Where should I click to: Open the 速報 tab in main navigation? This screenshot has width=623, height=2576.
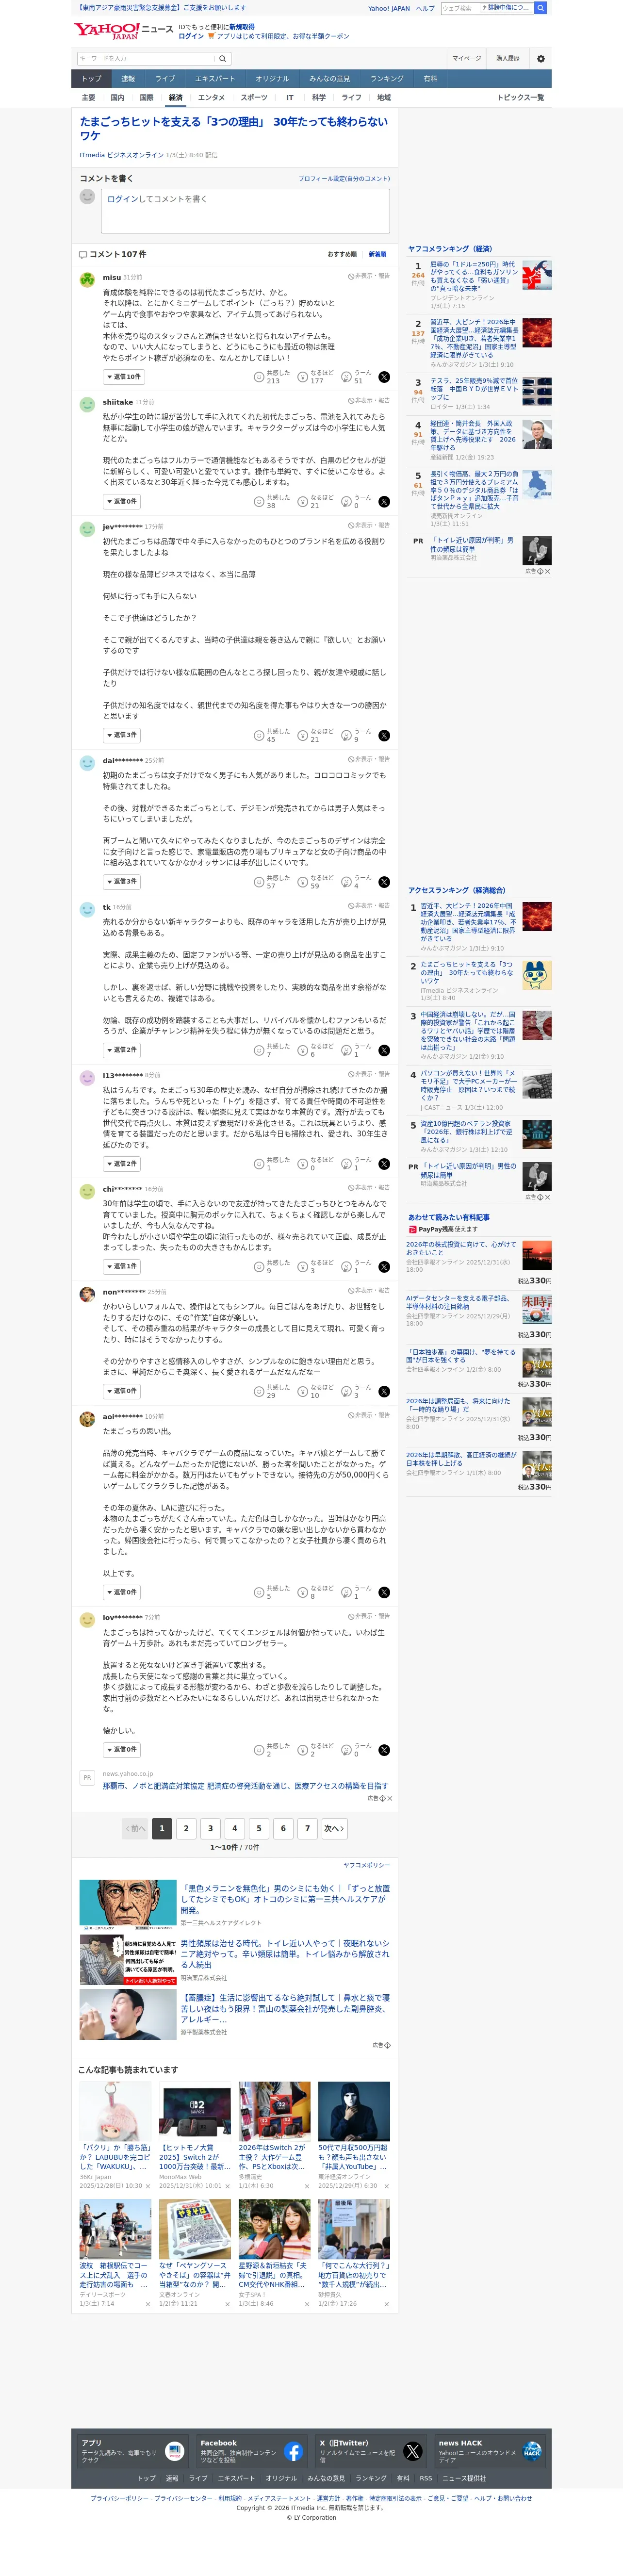(128, 79)
